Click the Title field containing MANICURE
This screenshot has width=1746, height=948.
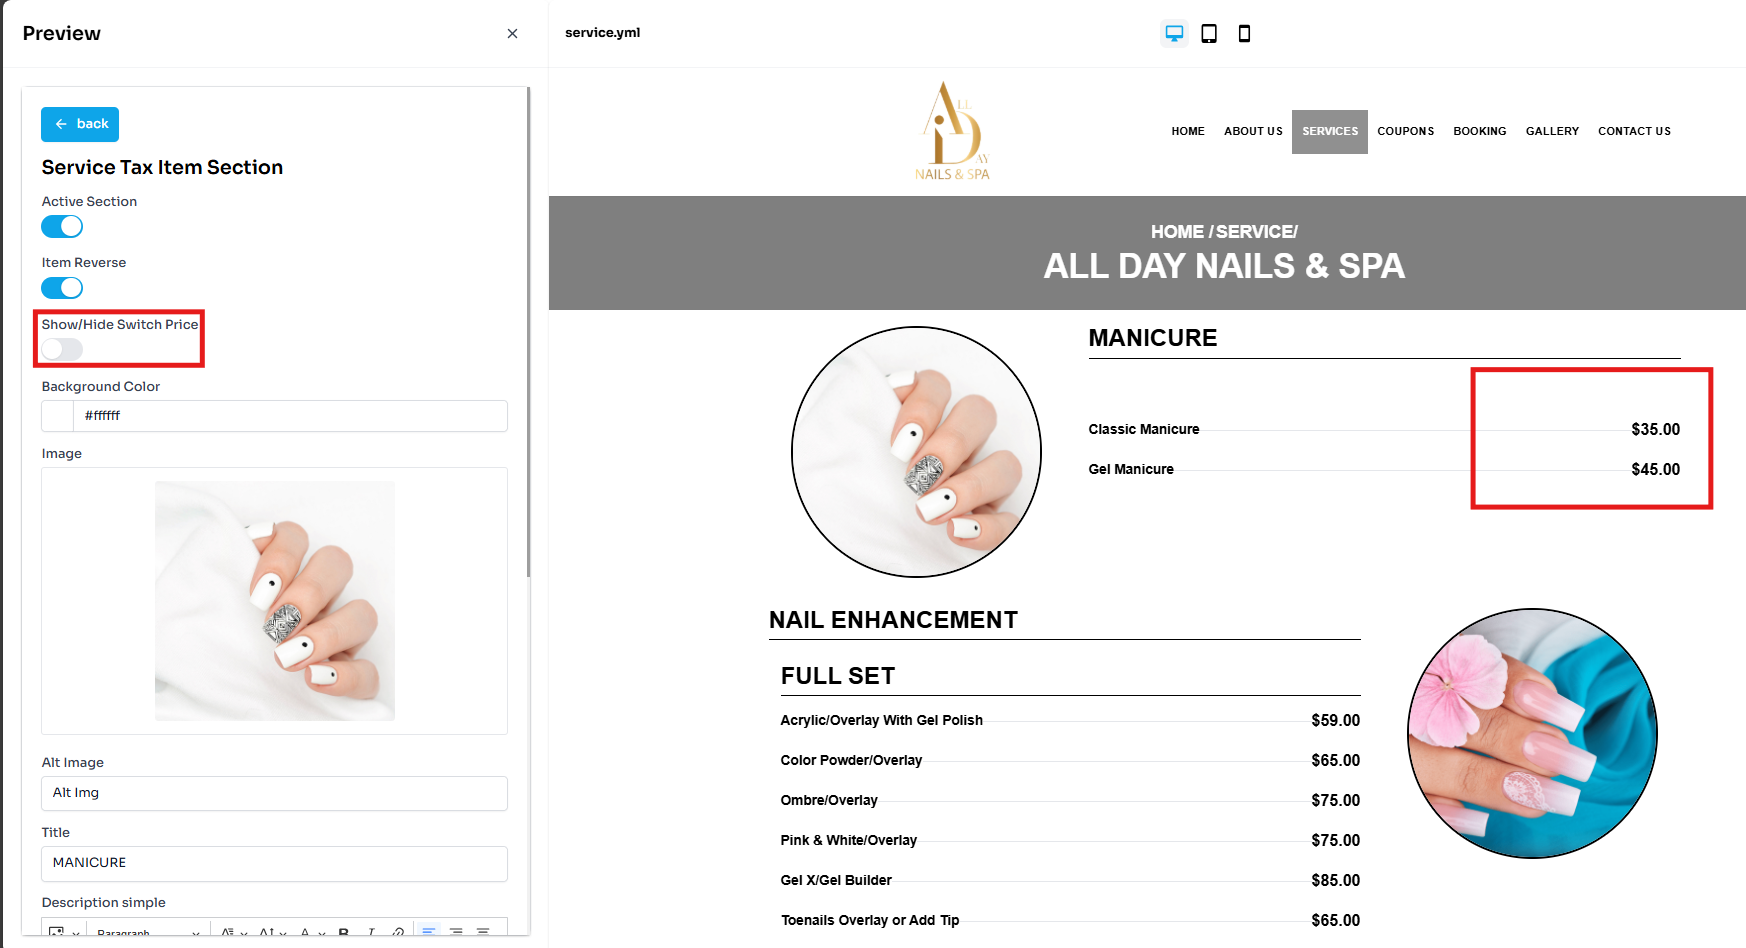(x=275, y=863)
